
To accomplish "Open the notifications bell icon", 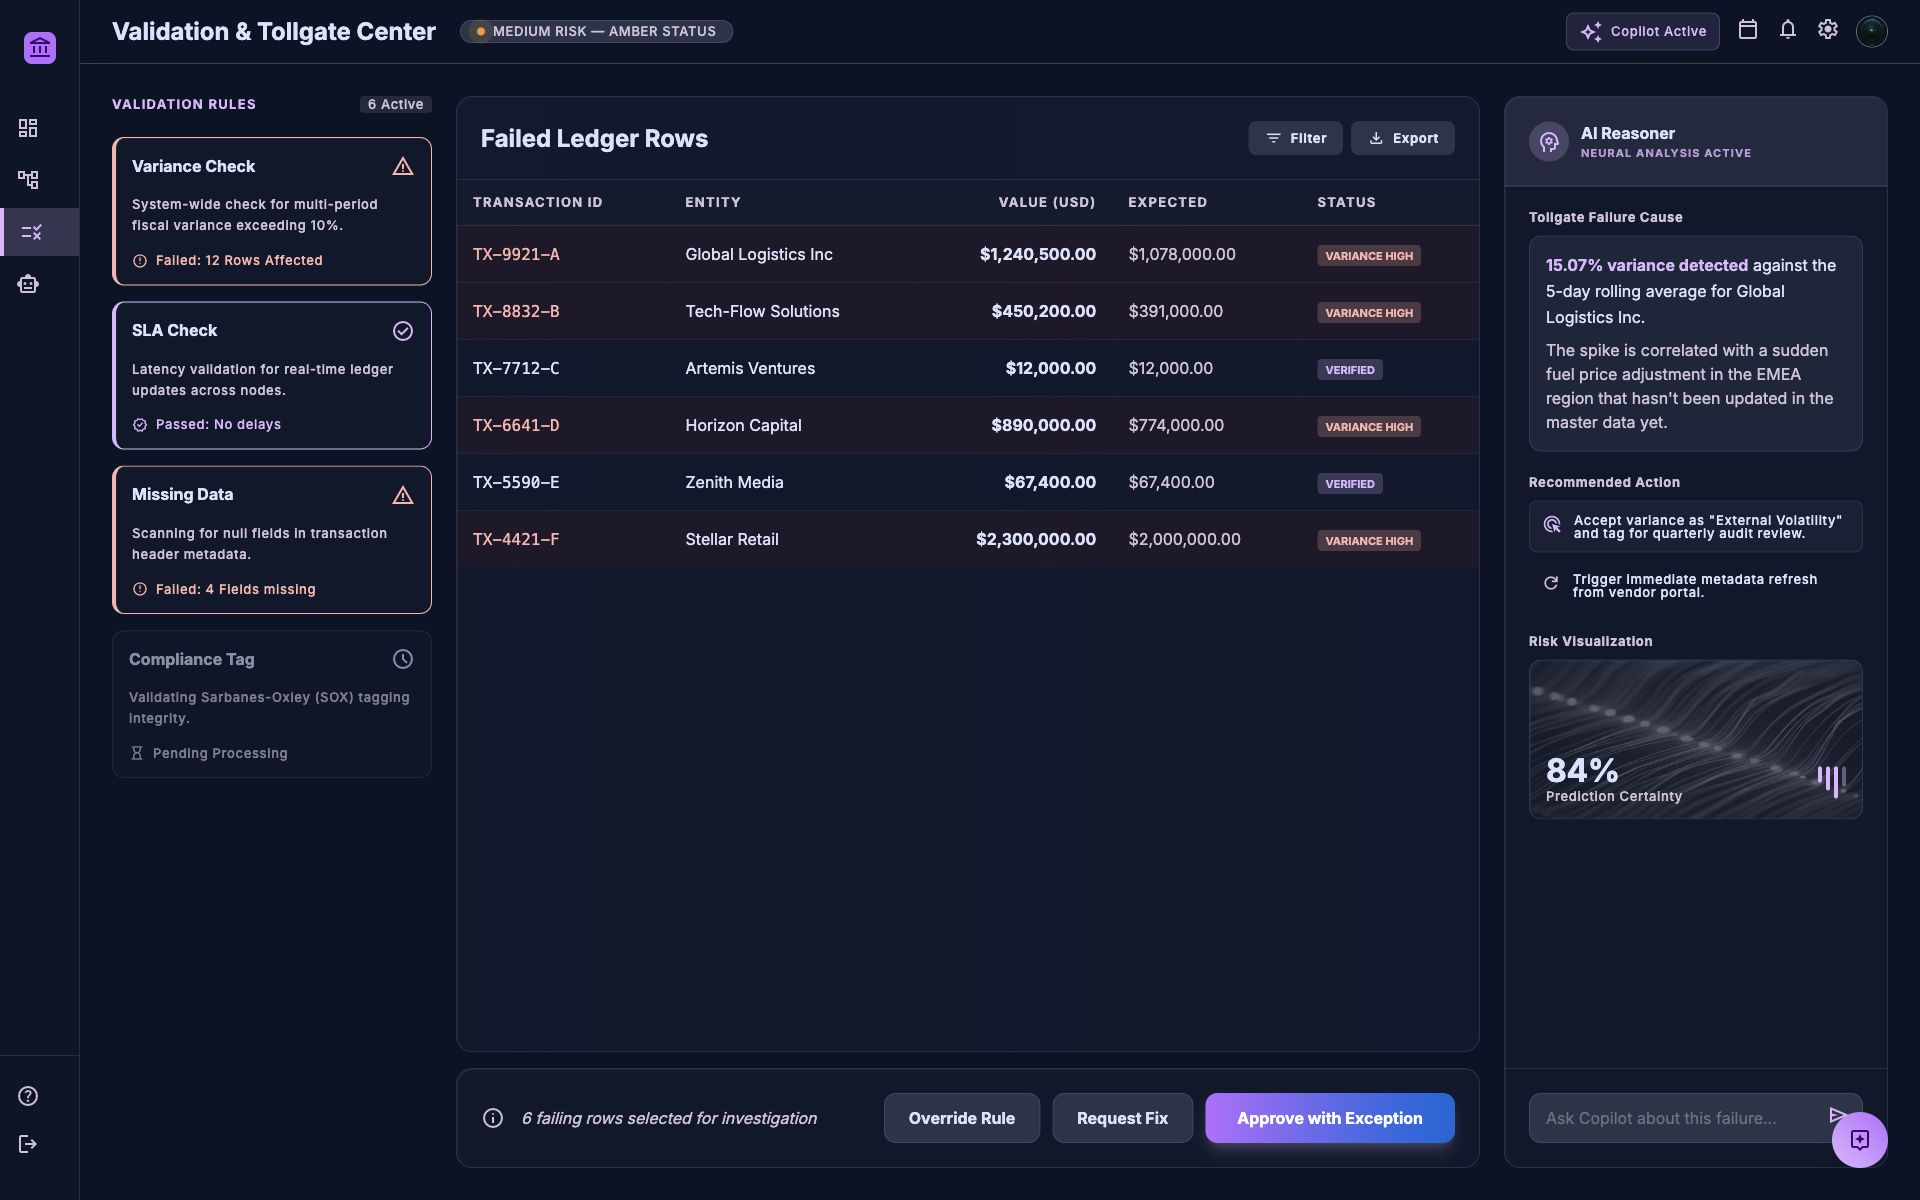I will (x=1787, y=30).
